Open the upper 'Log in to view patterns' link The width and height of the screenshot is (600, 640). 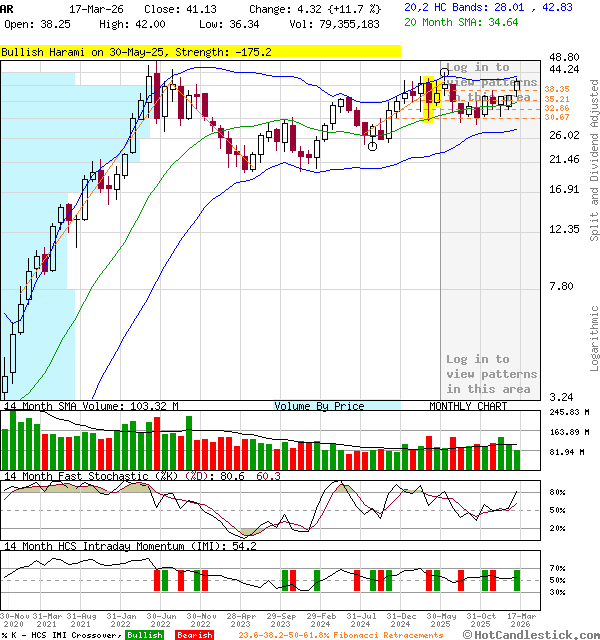(x=491, y=82)
